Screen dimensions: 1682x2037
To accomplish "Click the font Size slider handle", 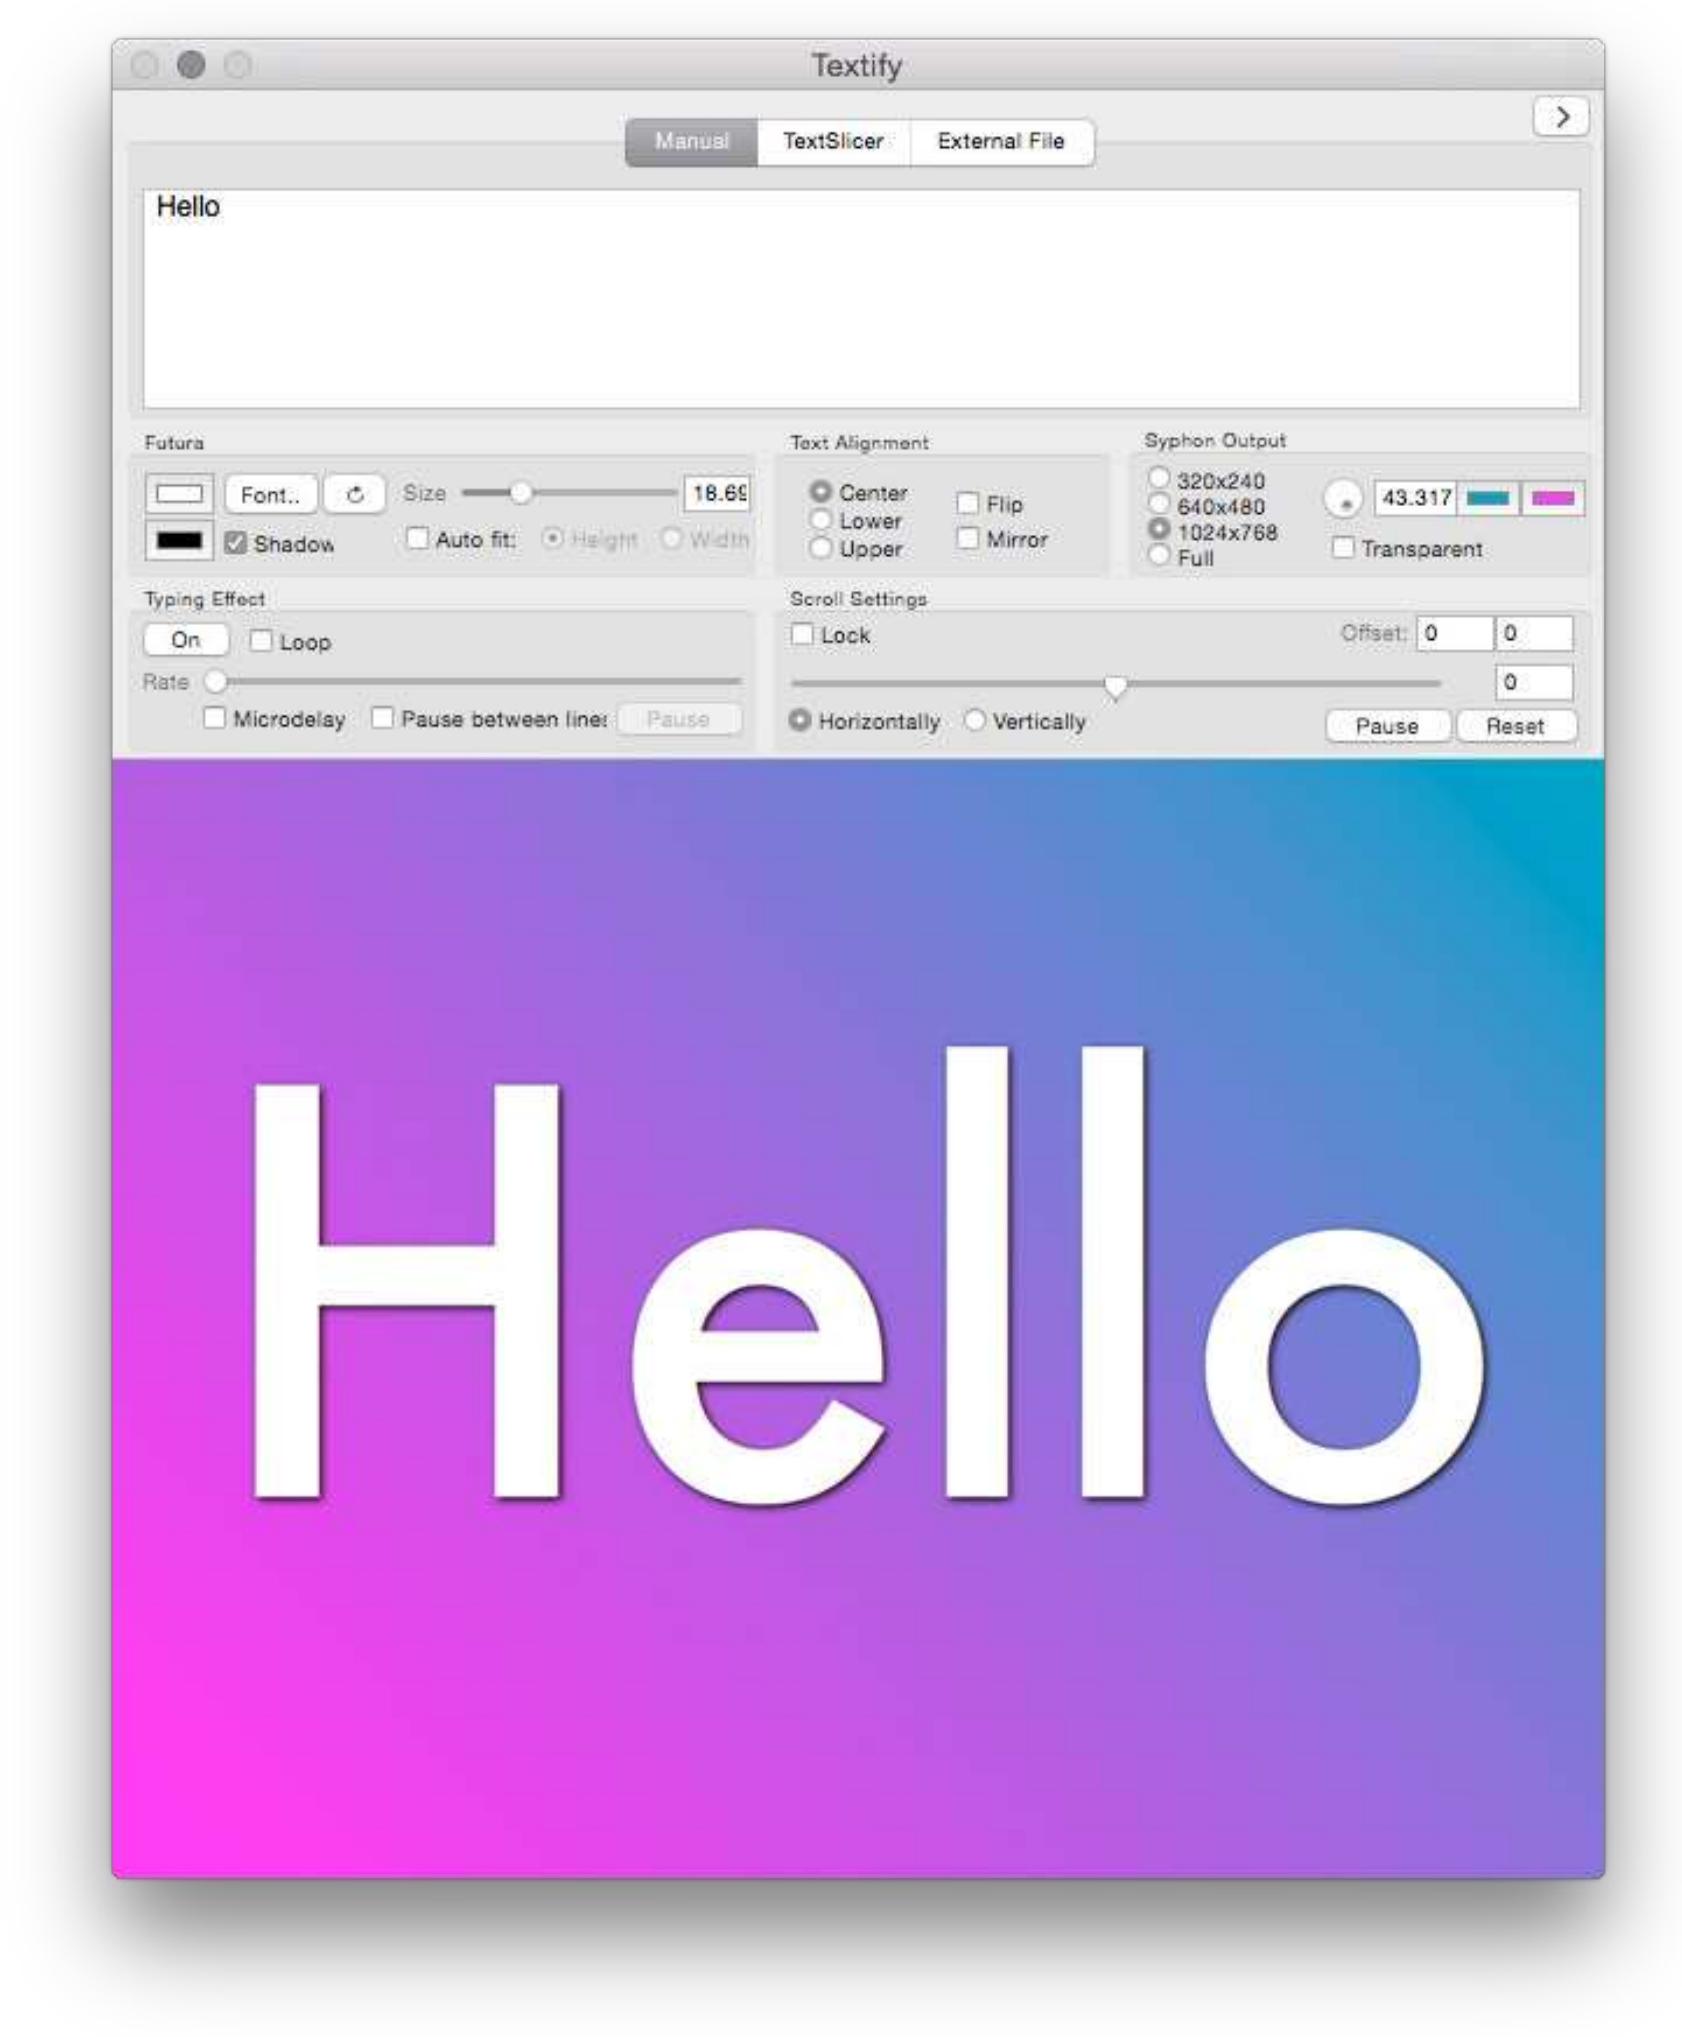I will click(521, 492).
